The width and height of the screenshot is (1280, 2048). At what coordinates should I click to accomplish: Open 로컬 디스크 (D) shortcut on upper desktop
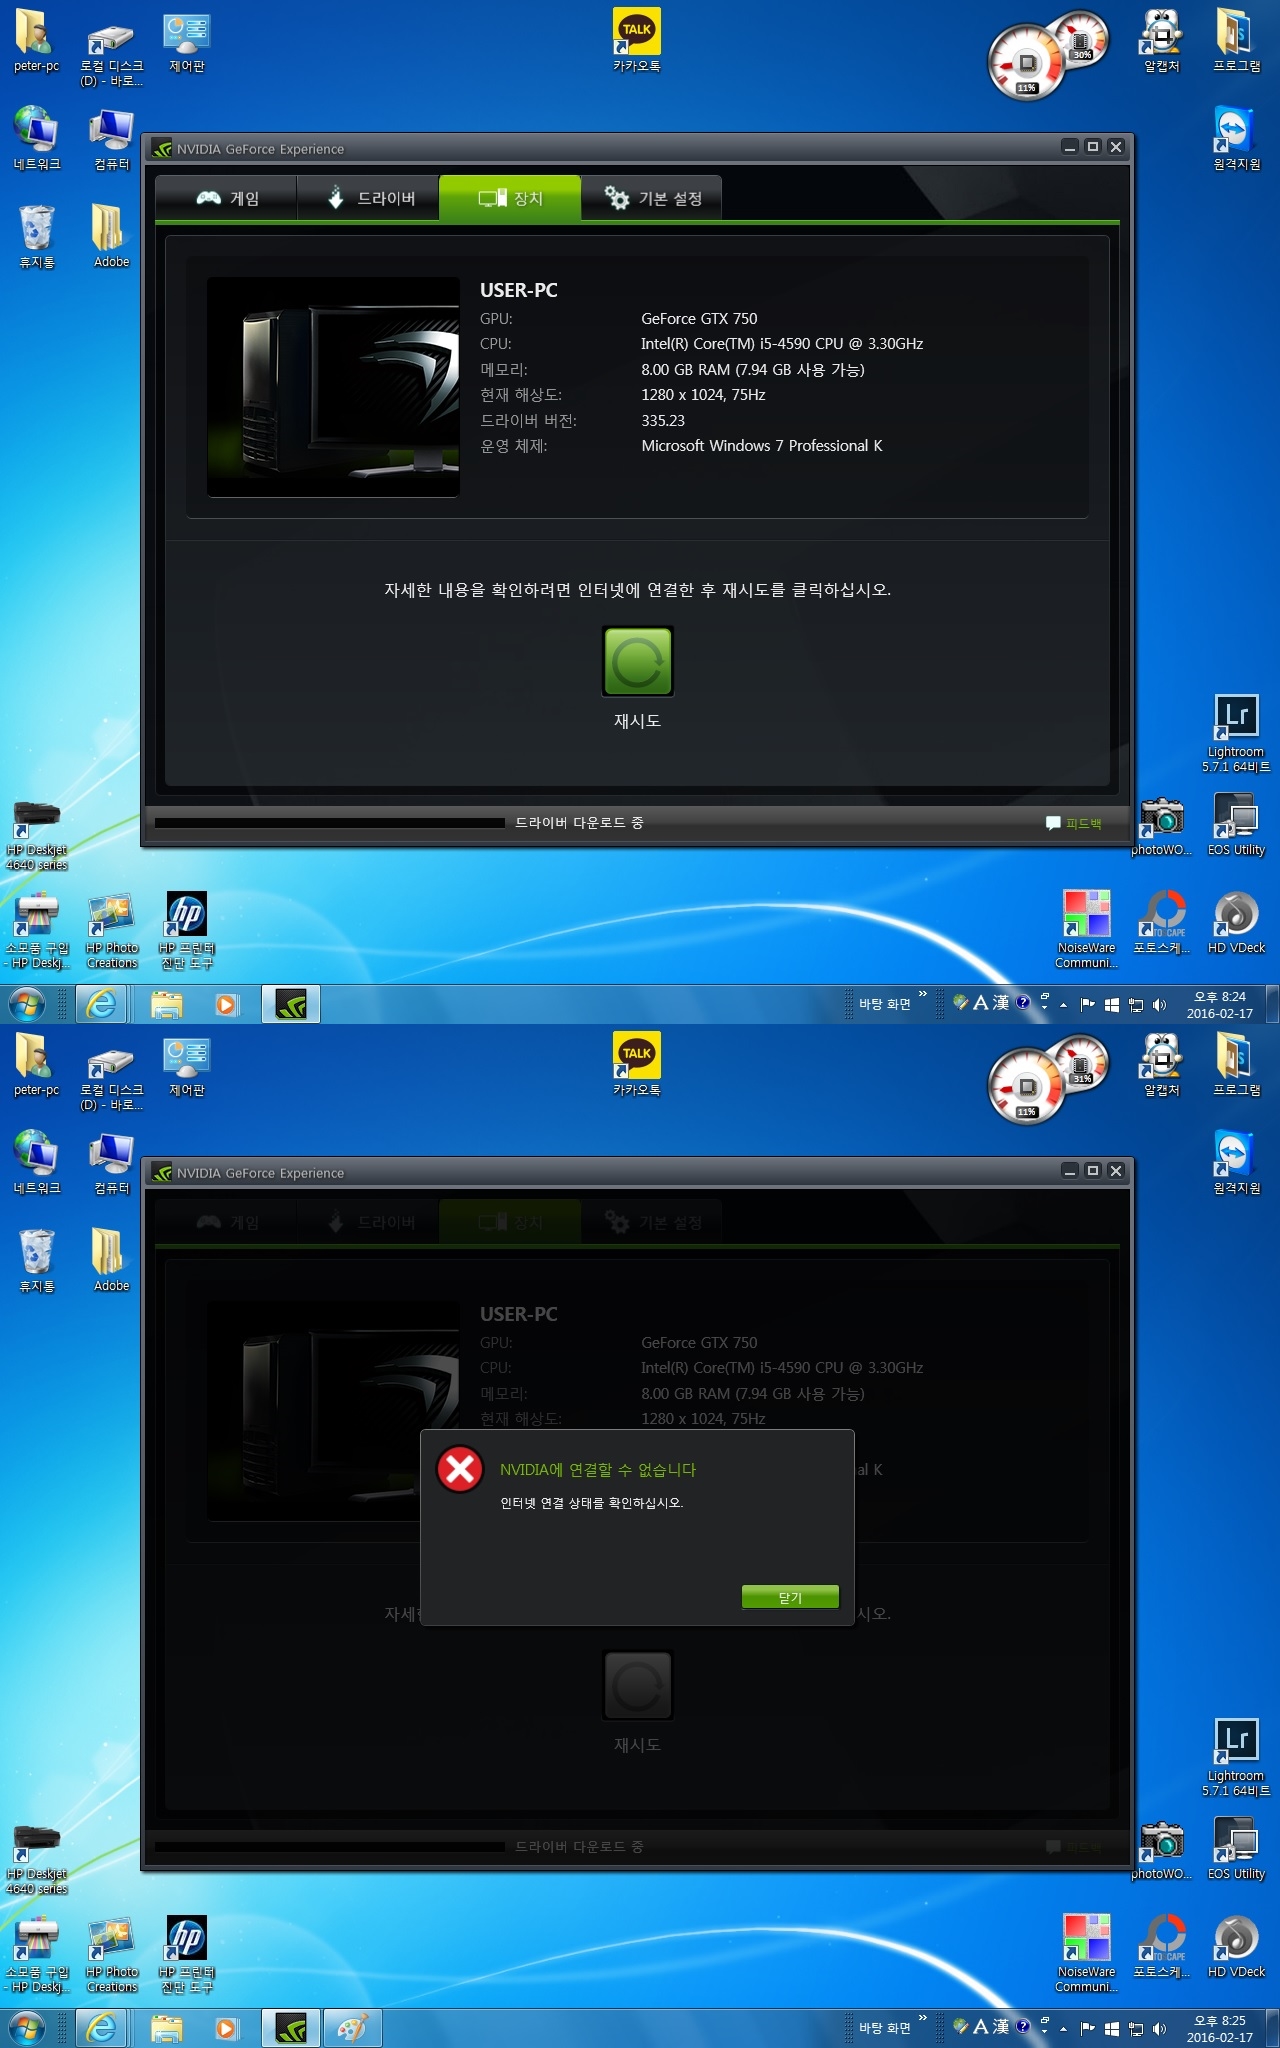[x=111, y=55]
